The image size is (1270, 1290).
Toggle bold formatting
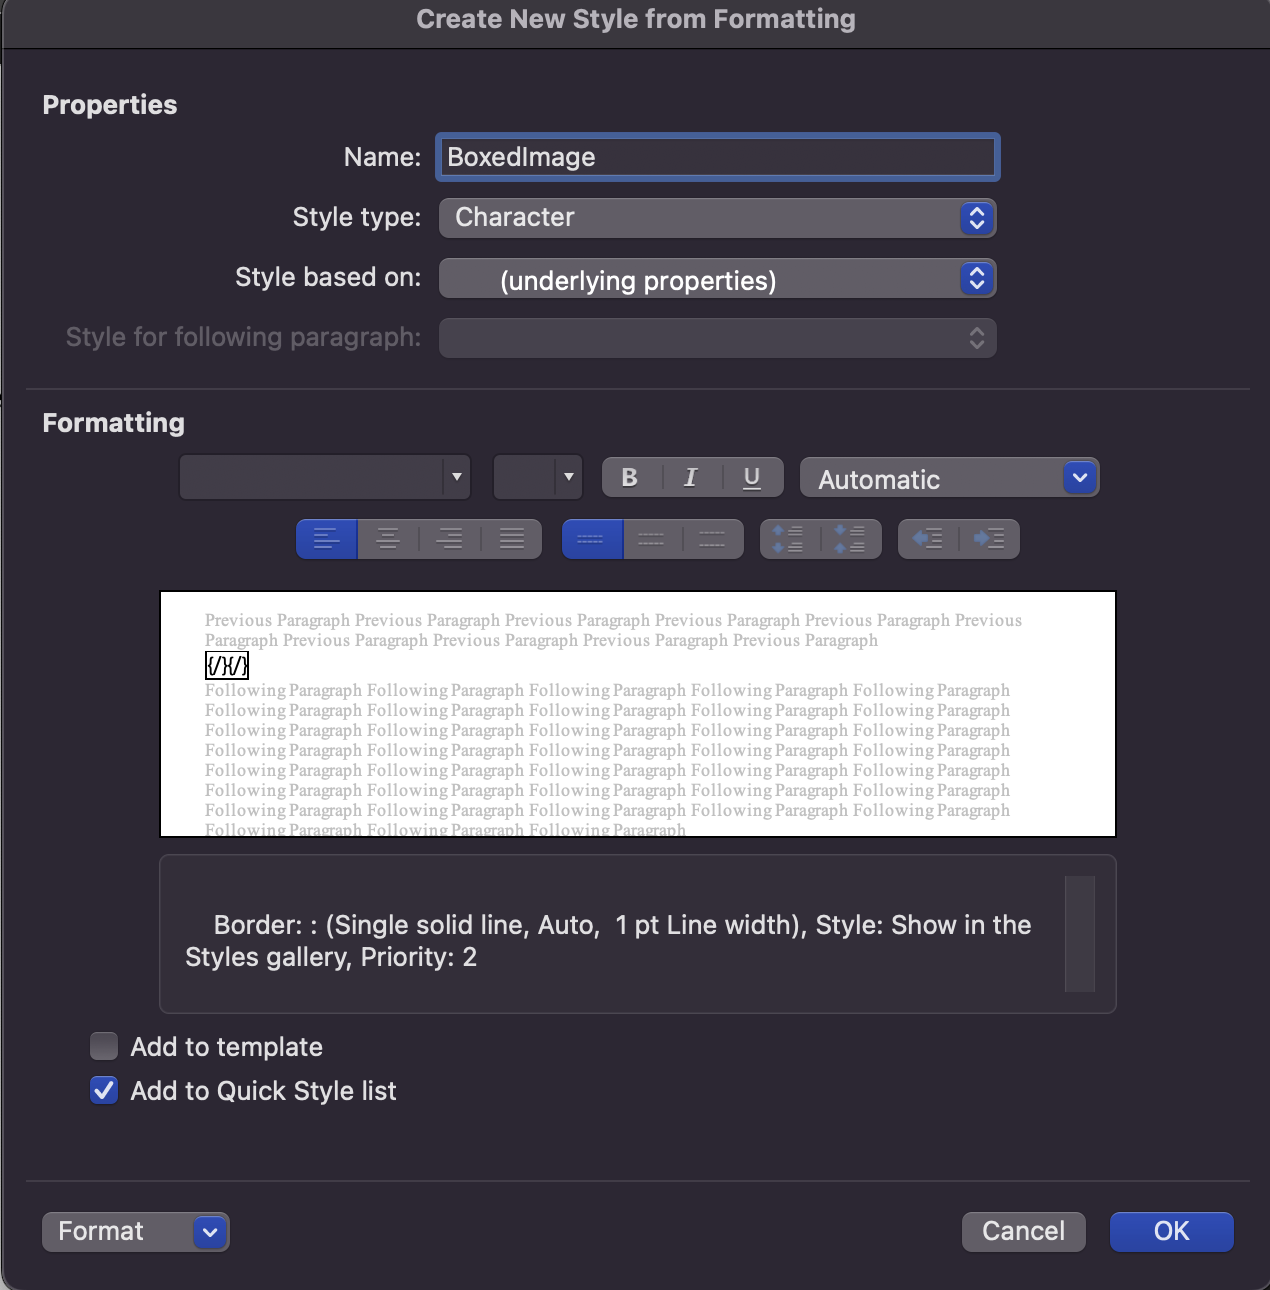(630, 477)
